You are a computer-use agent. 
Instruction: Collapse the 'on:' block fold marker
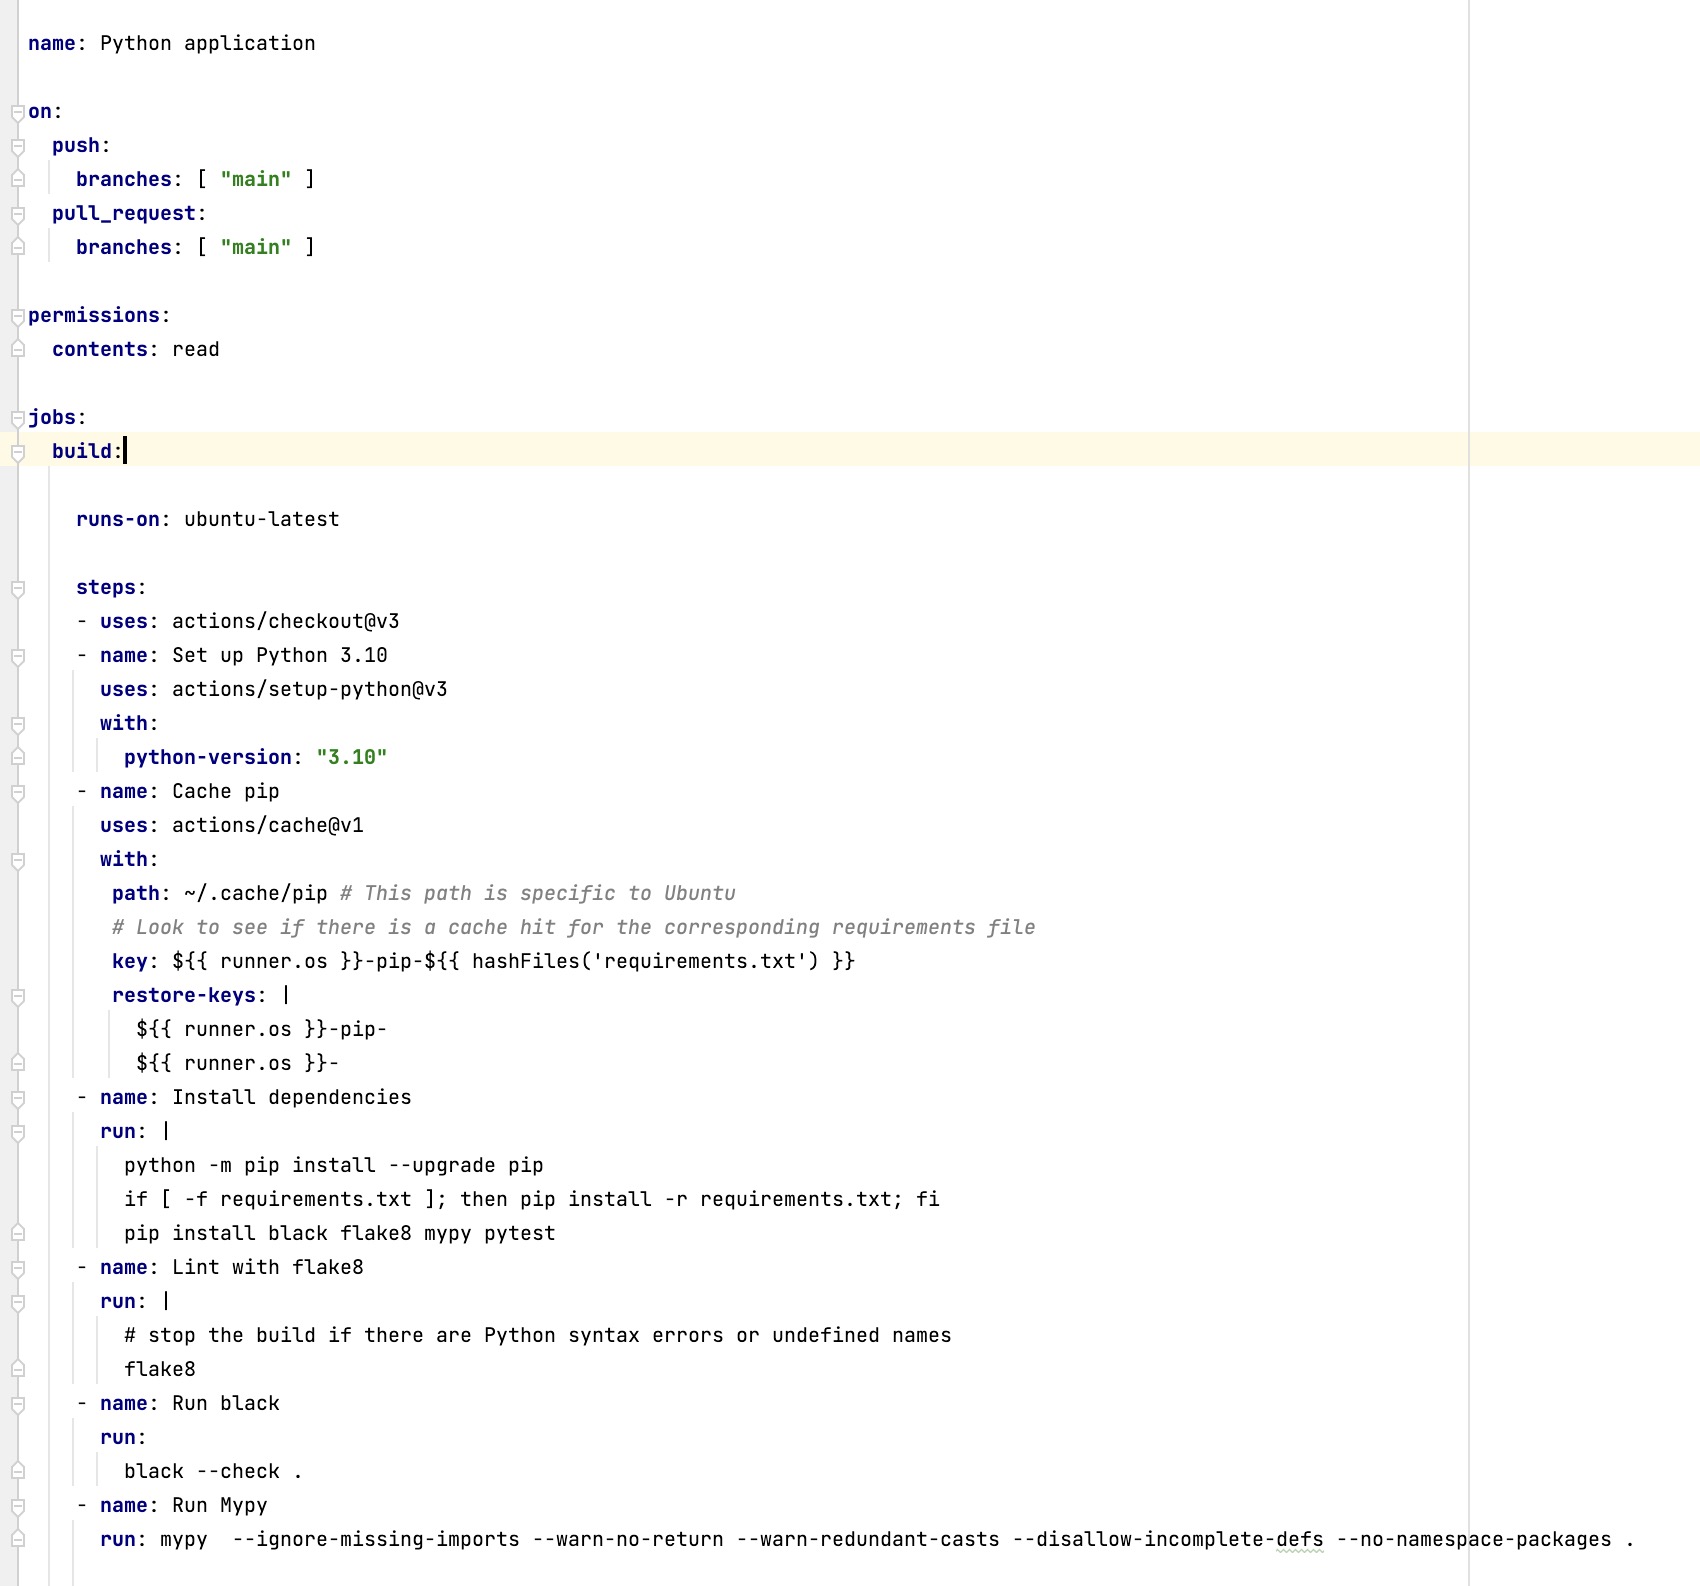(17, 112)
